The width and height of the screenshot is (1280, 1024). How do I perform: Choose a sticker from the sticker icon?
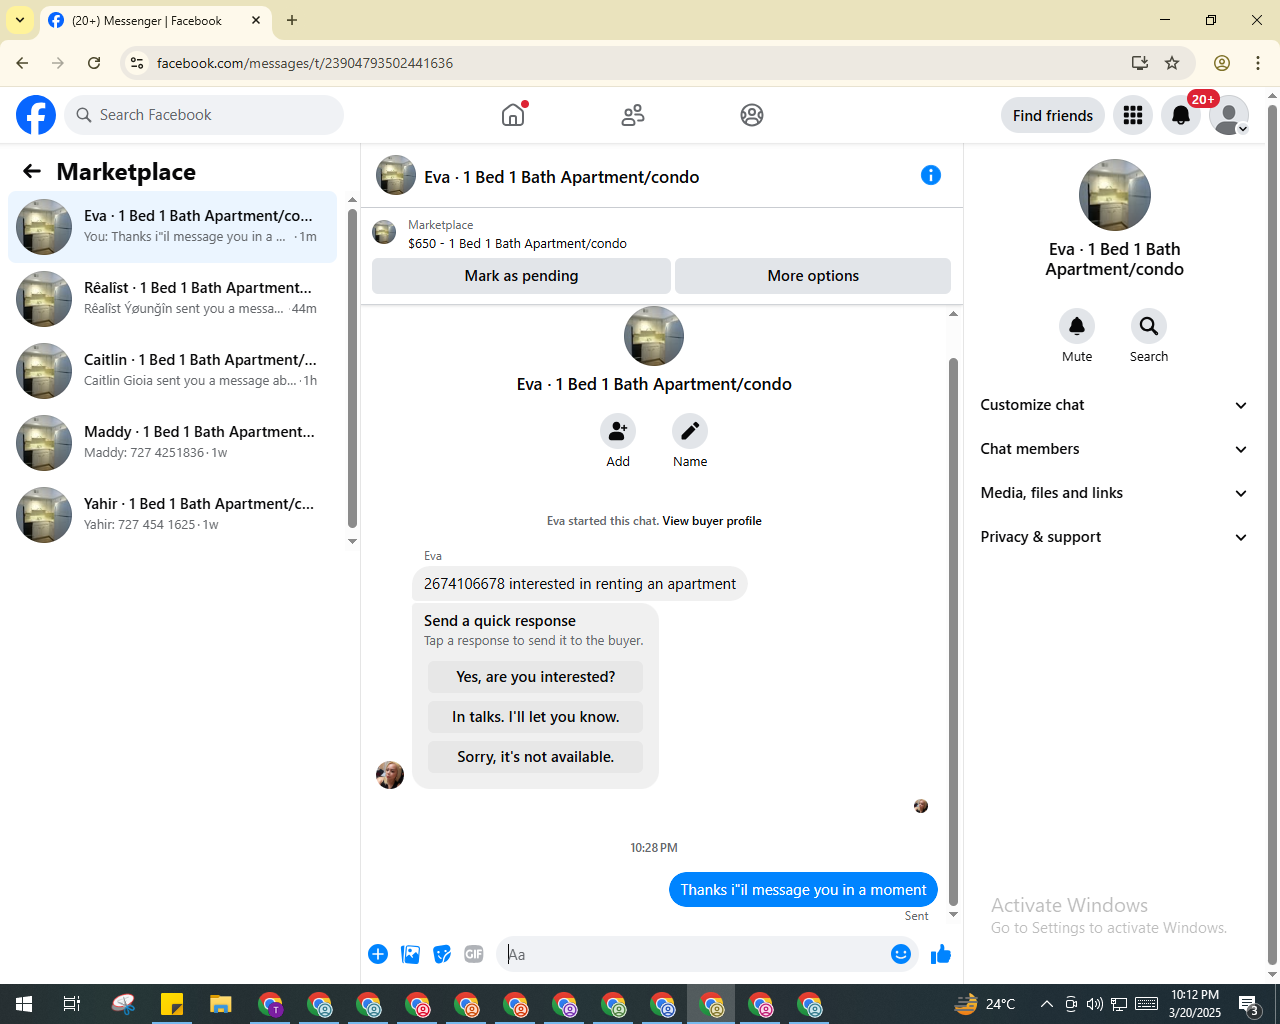[442, 954]
